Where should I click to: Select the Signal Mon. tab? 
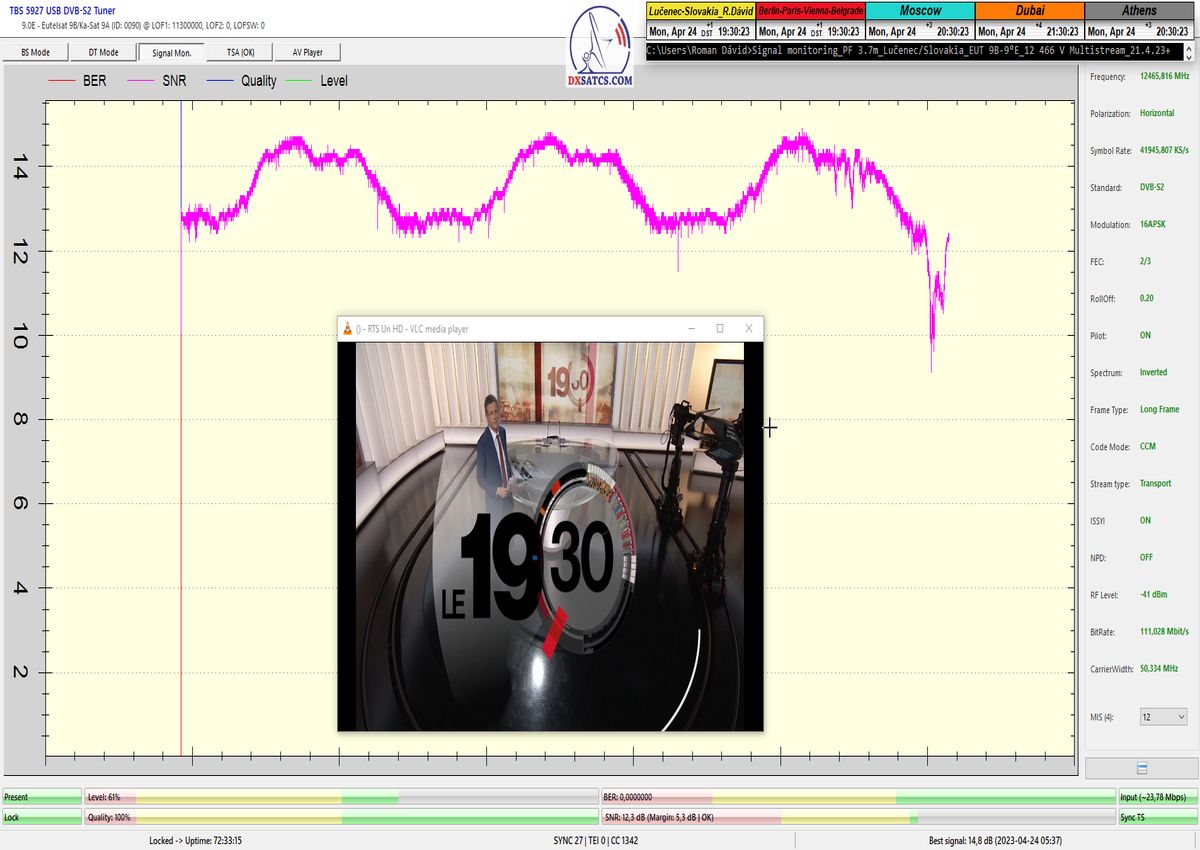click(172, 52)
